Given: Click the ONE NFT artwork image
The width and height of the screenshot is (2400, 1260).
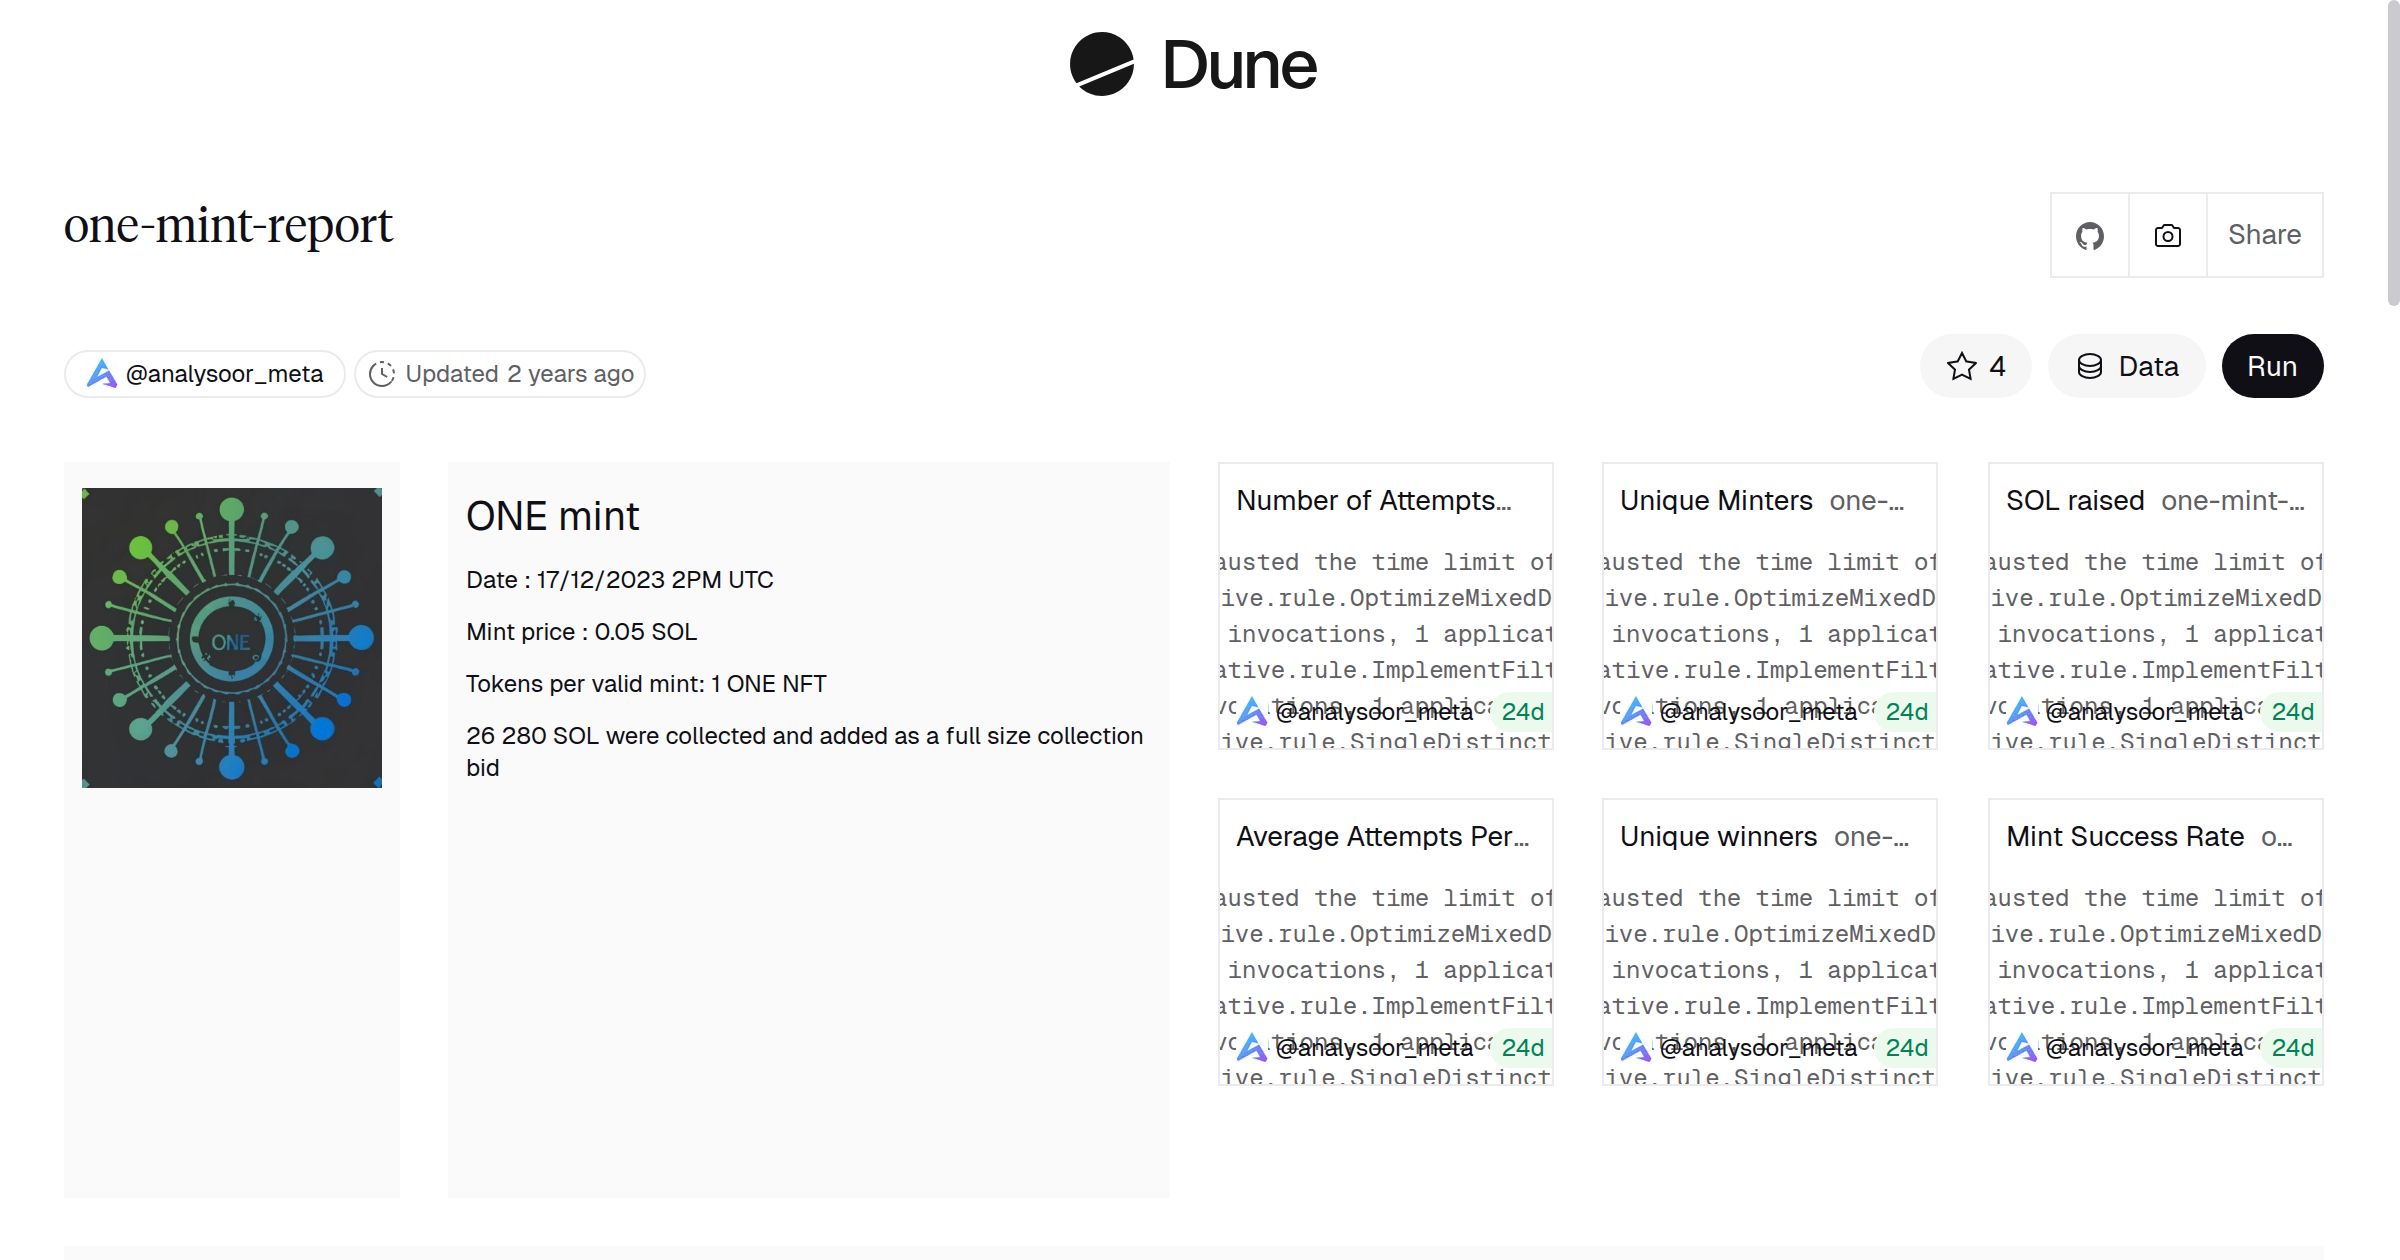Looking at the screenshot, I should tap(232, 638).
